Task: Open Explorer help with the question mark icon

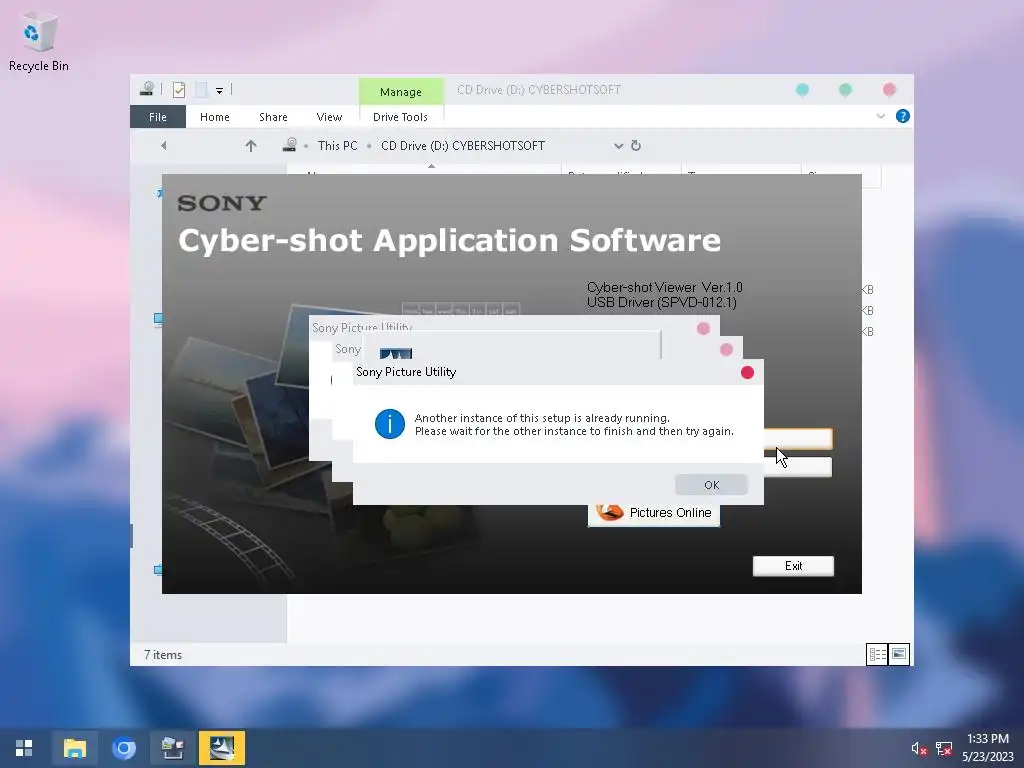Action: click(x=903, y=116)
